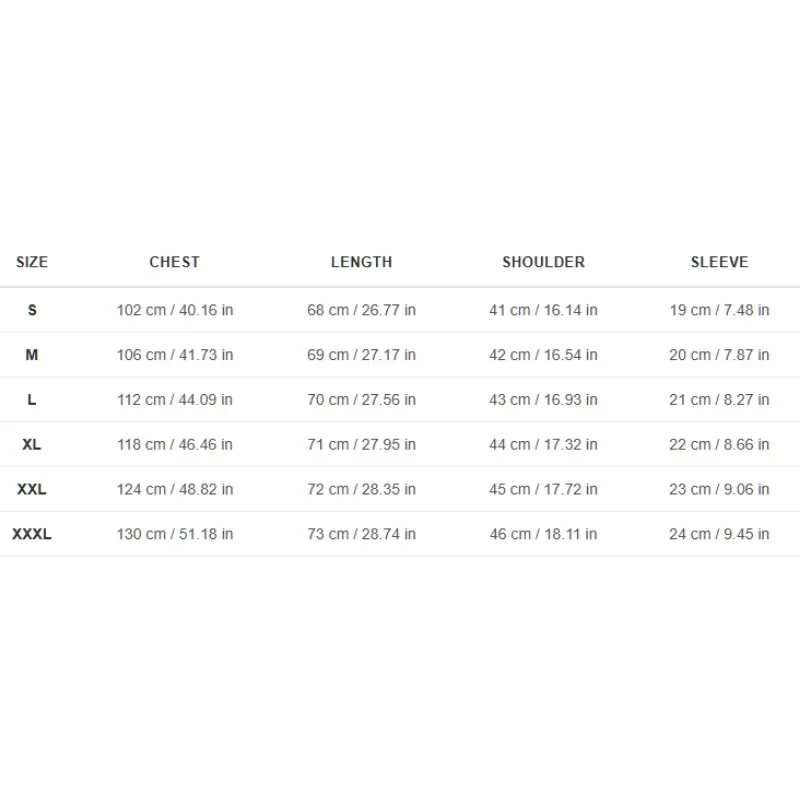
Task: Click the 22 cm / 8.66 in sleeve cell
Action: [x=719, y=444]
